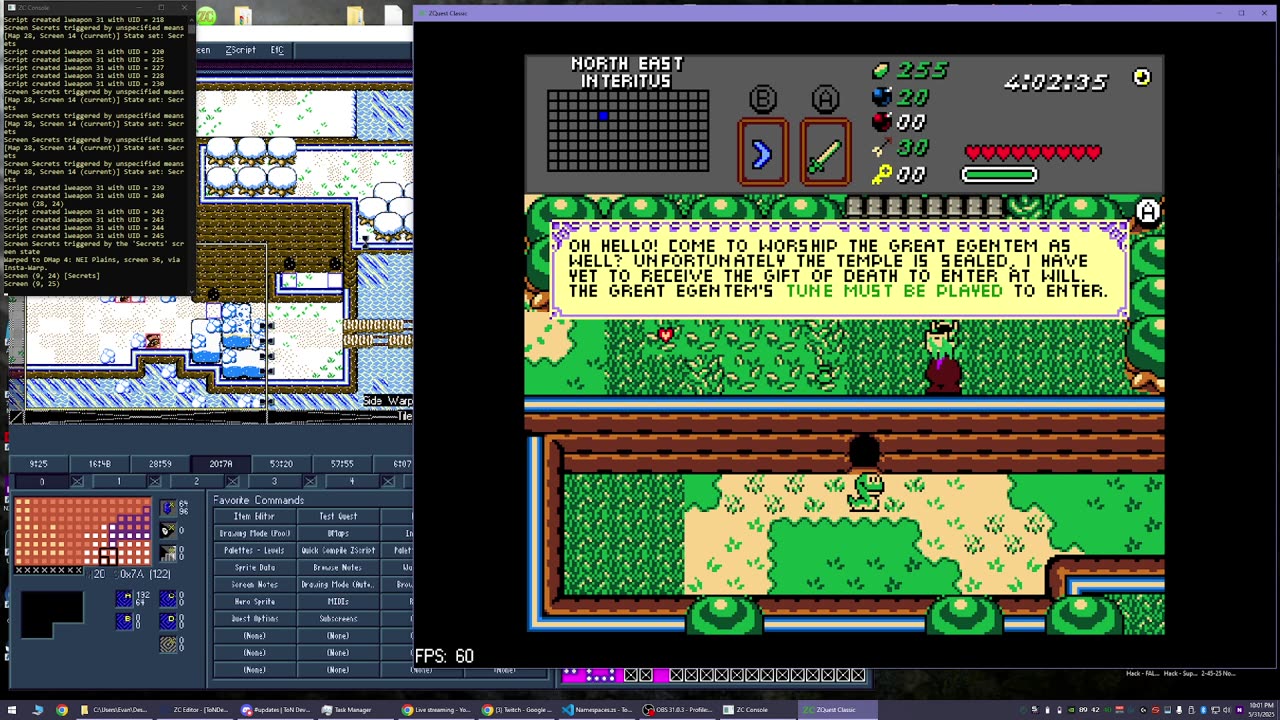Click warp return square D
The height and width of the screenshot is (720, 1280).
[167, 621]
